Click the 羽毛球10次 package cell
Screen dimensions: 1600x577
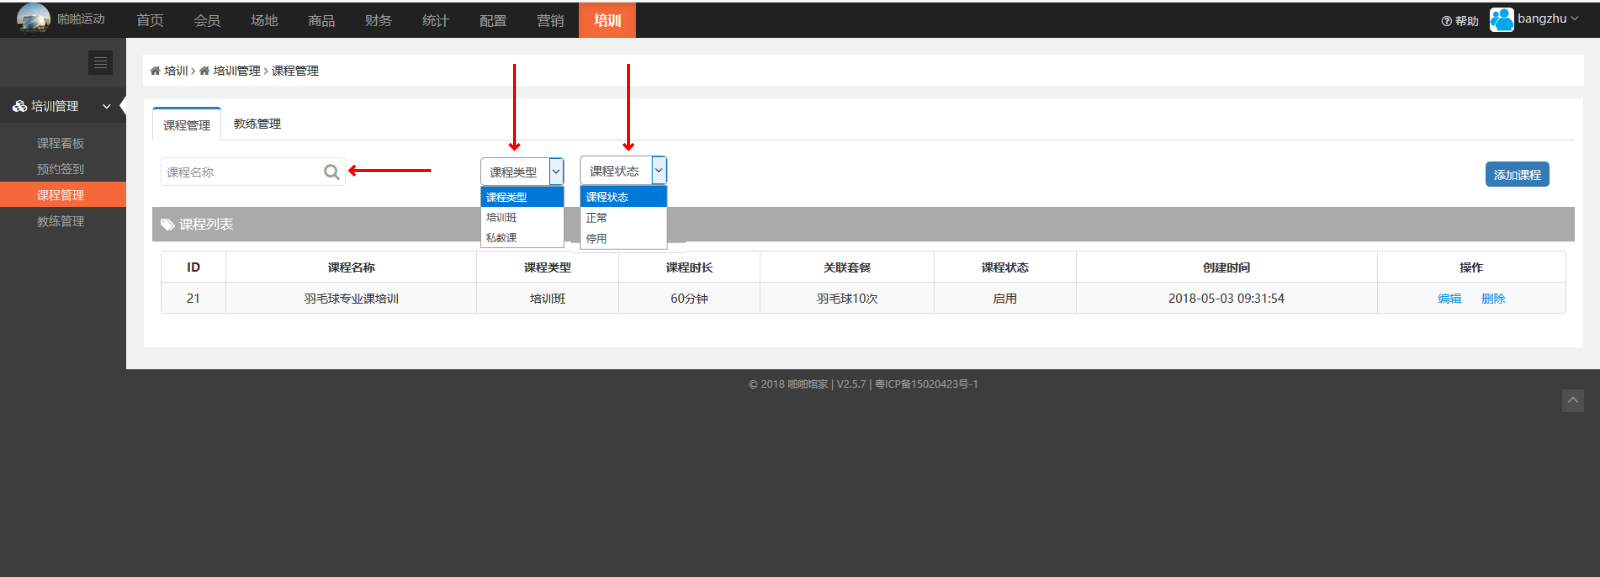pyautogui.click(x=847, y=299)
